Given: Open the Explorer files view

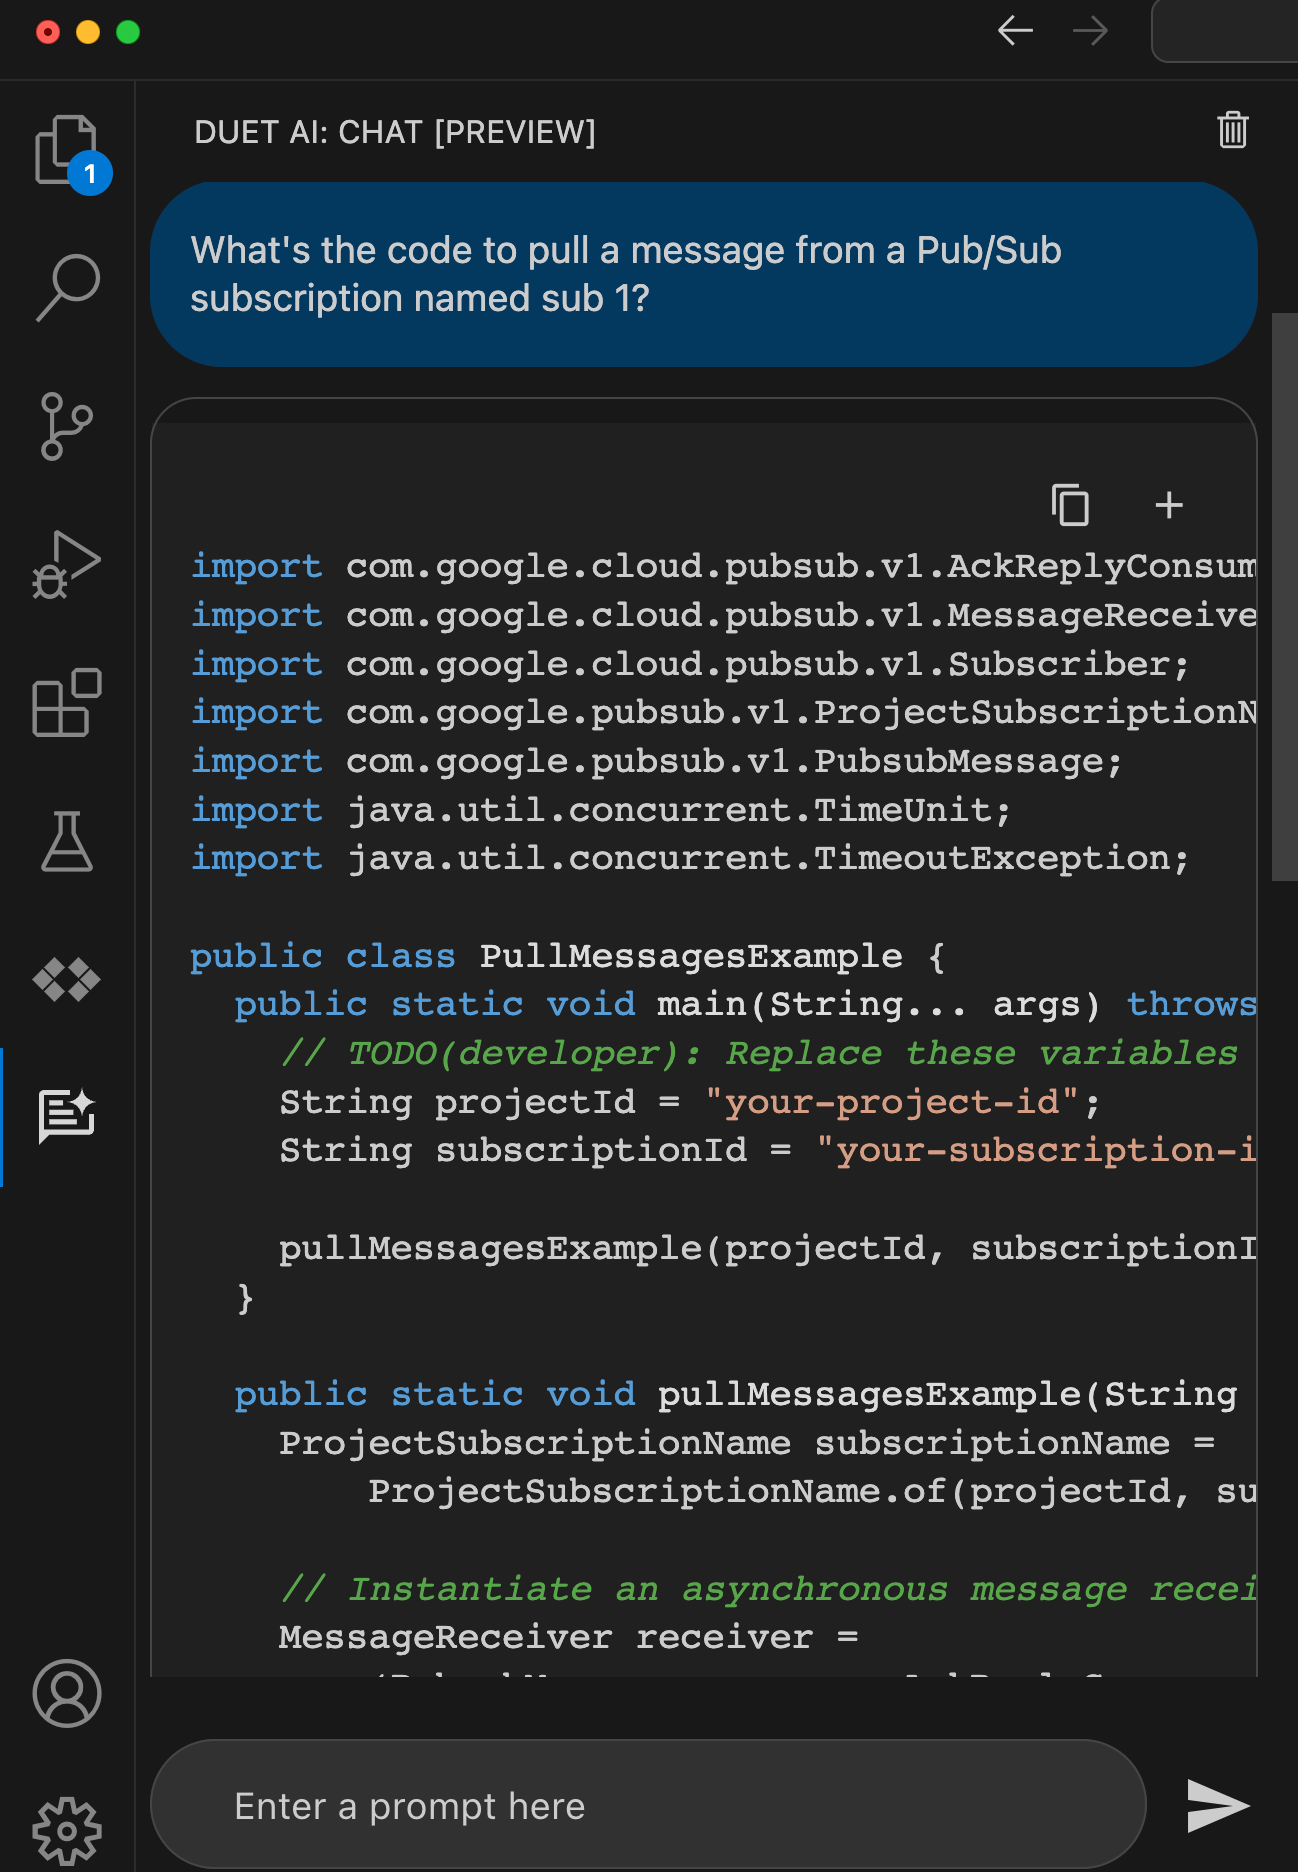Looking at the screenshot, I should click(66, 150).
